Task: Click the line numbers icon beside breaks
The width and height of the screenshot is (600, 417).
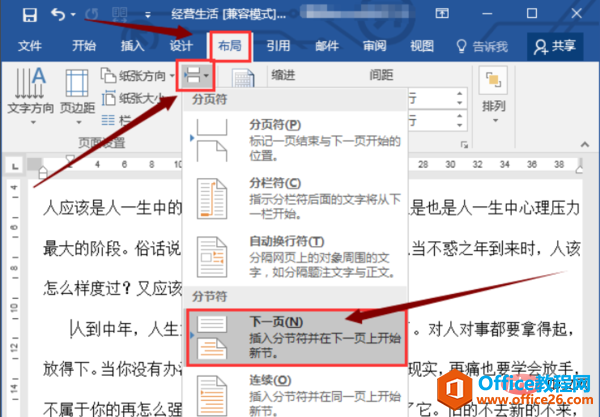Action: (x=243, y=78)
